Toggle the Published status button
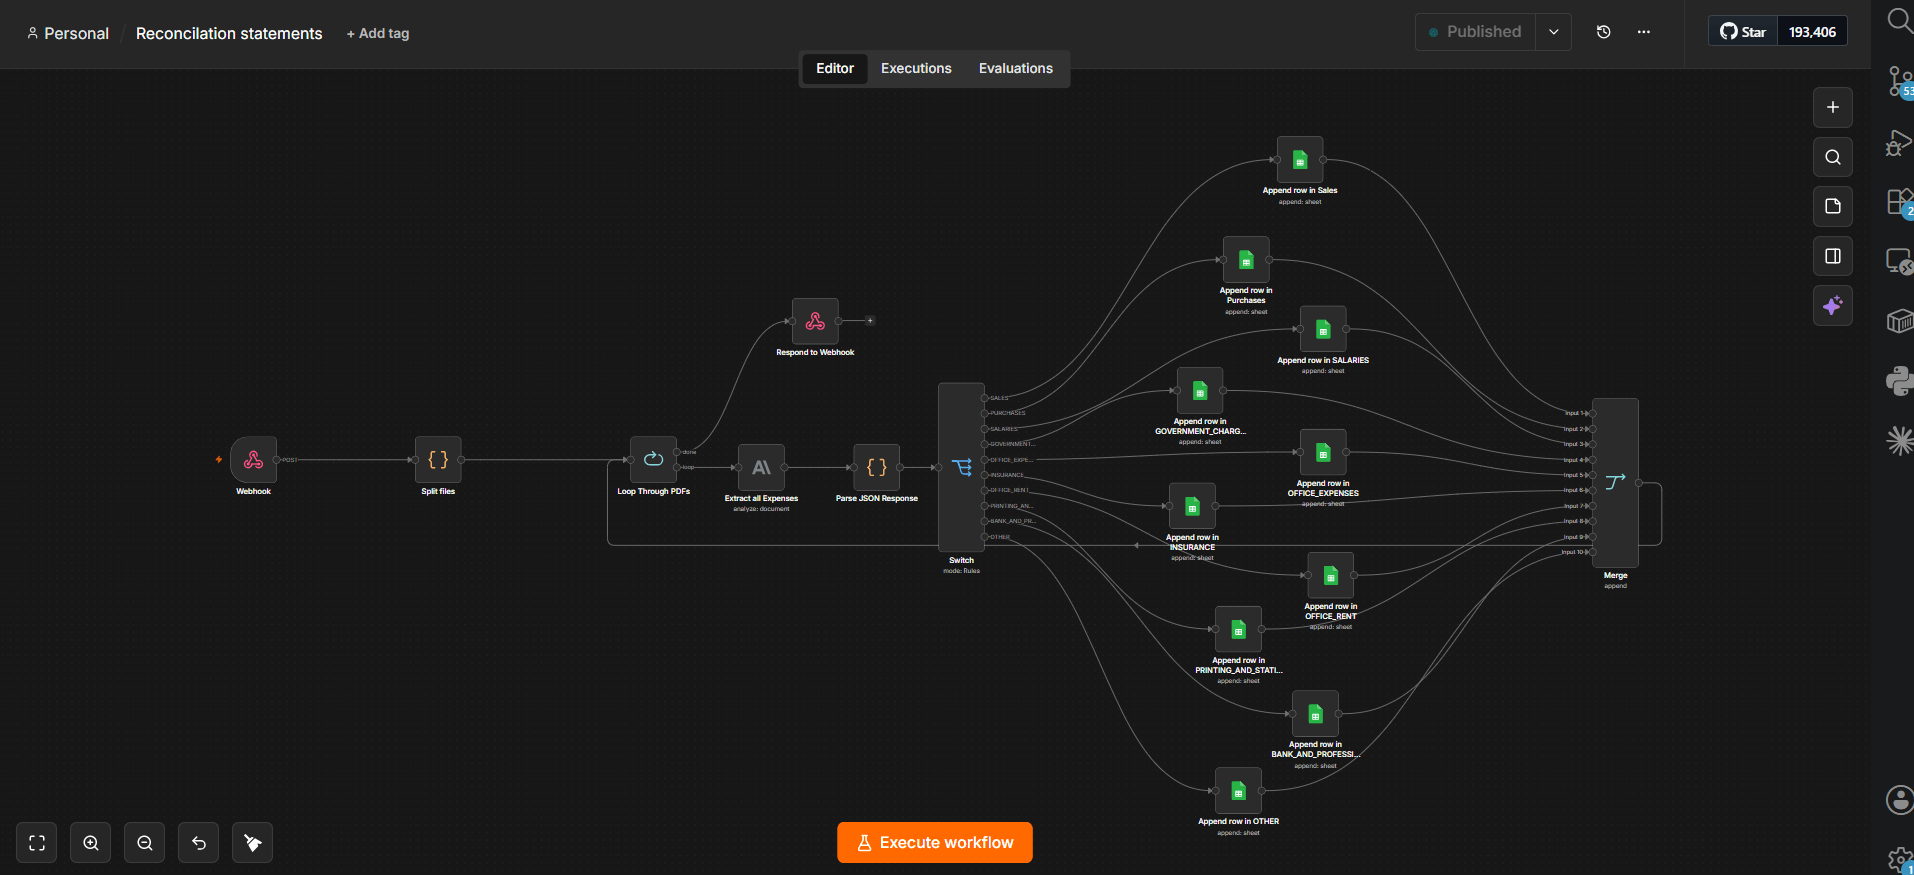 click(1475, 32)
